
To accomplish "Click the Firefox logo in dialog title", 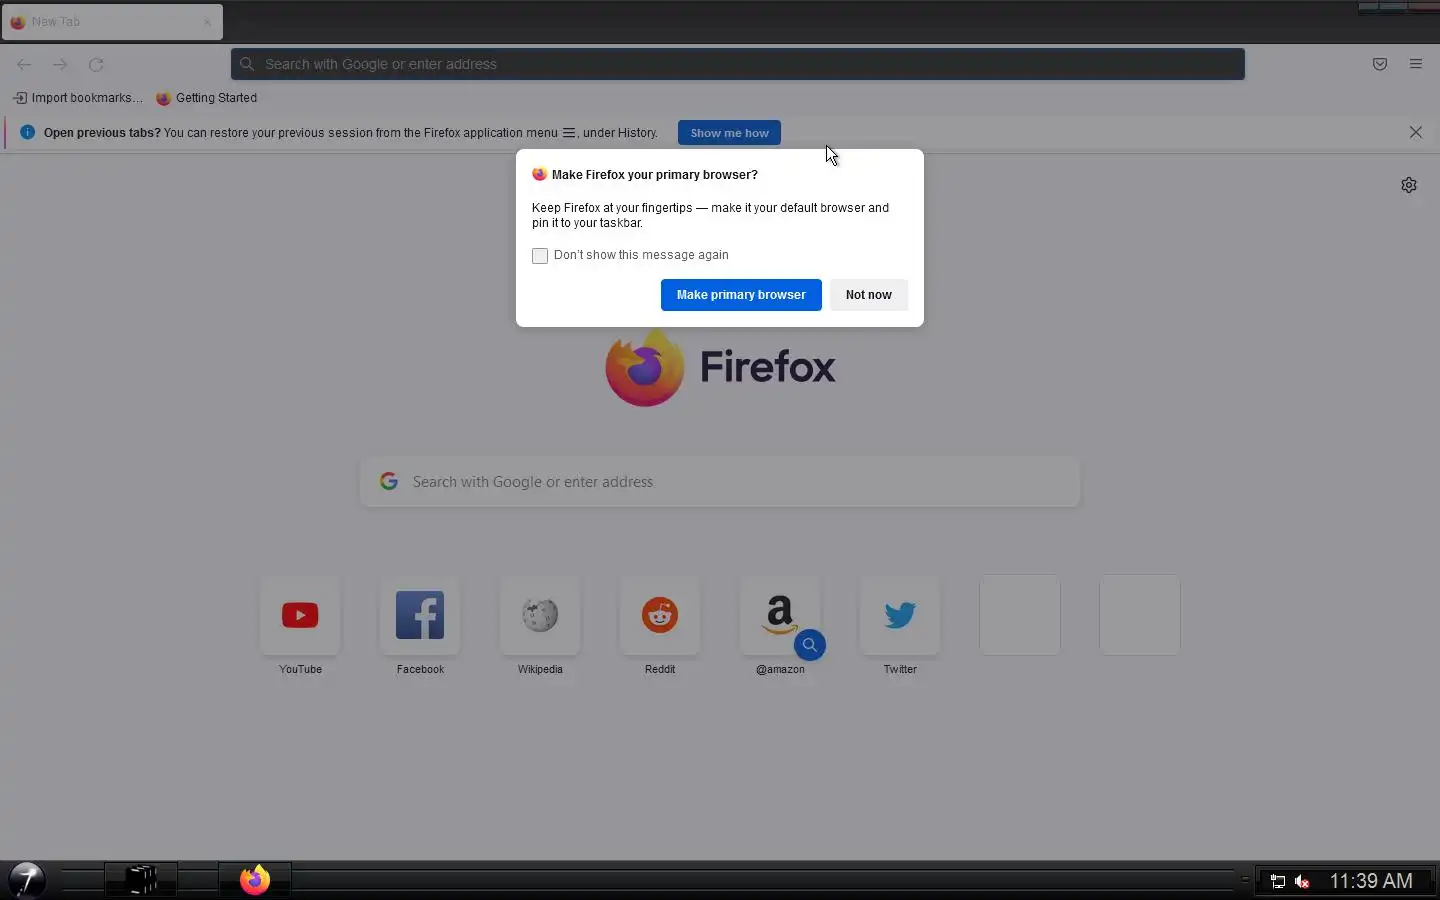I will pyautogui.click(x=540, y=174).
